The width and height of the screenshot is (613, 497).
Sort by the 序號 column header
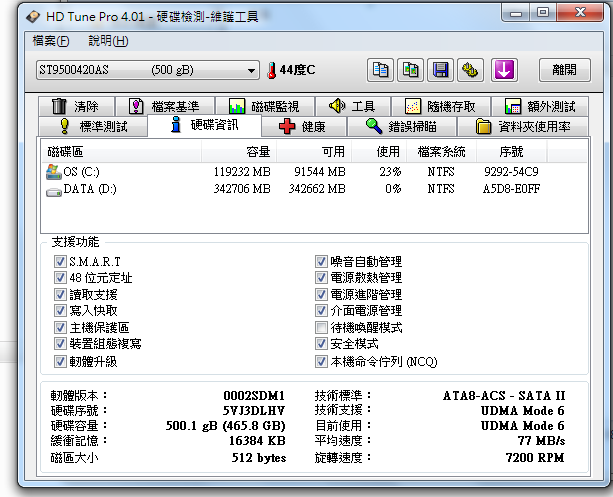pos(511,151)
